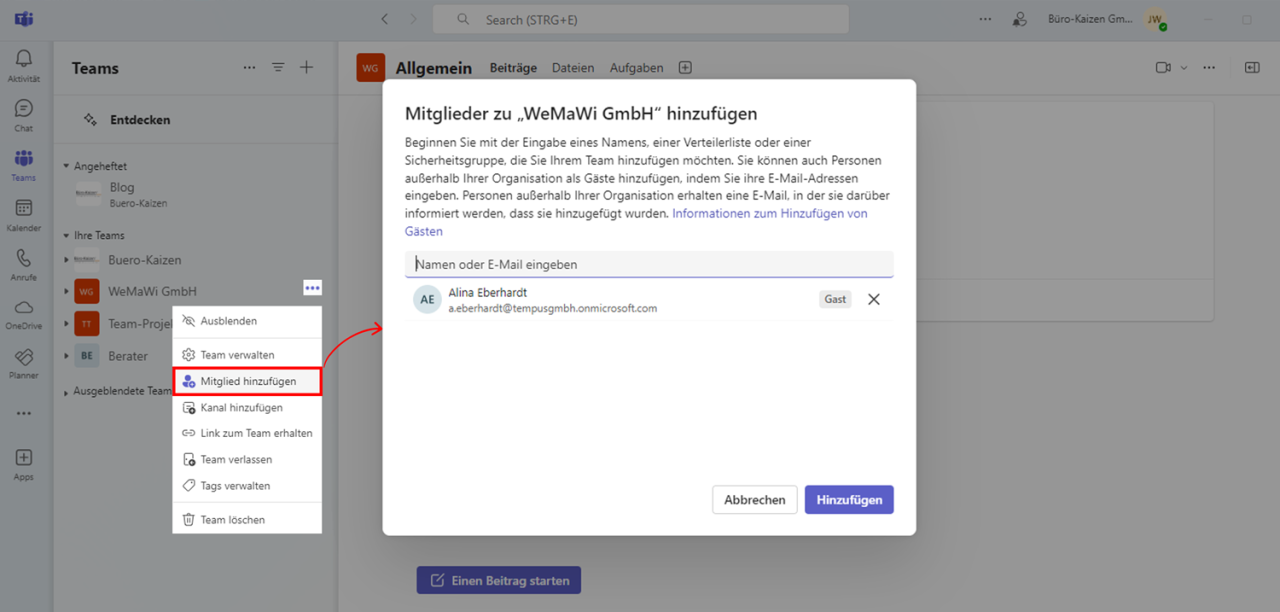Click the Abbrechen button
Screen dimensions: 1280x612
755,500
